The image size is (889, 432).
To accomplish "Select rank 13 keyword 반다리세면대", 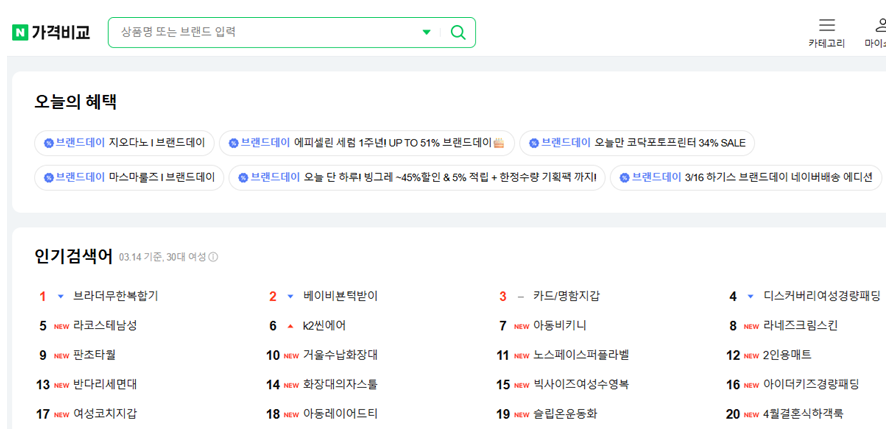I will coord(105,384).
